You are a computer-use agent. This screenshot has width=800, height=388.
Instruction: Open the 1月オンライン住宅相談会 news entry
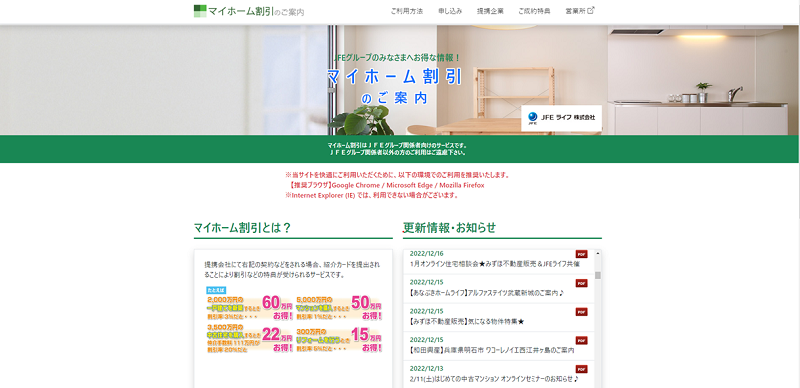point(495,264)
